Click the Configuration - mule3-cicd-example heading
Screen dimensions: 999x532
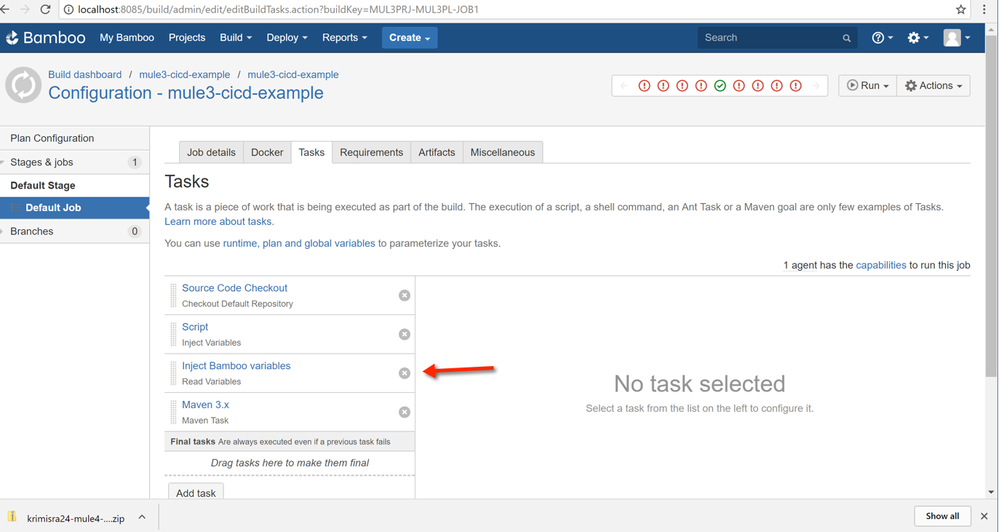(186, 93)
